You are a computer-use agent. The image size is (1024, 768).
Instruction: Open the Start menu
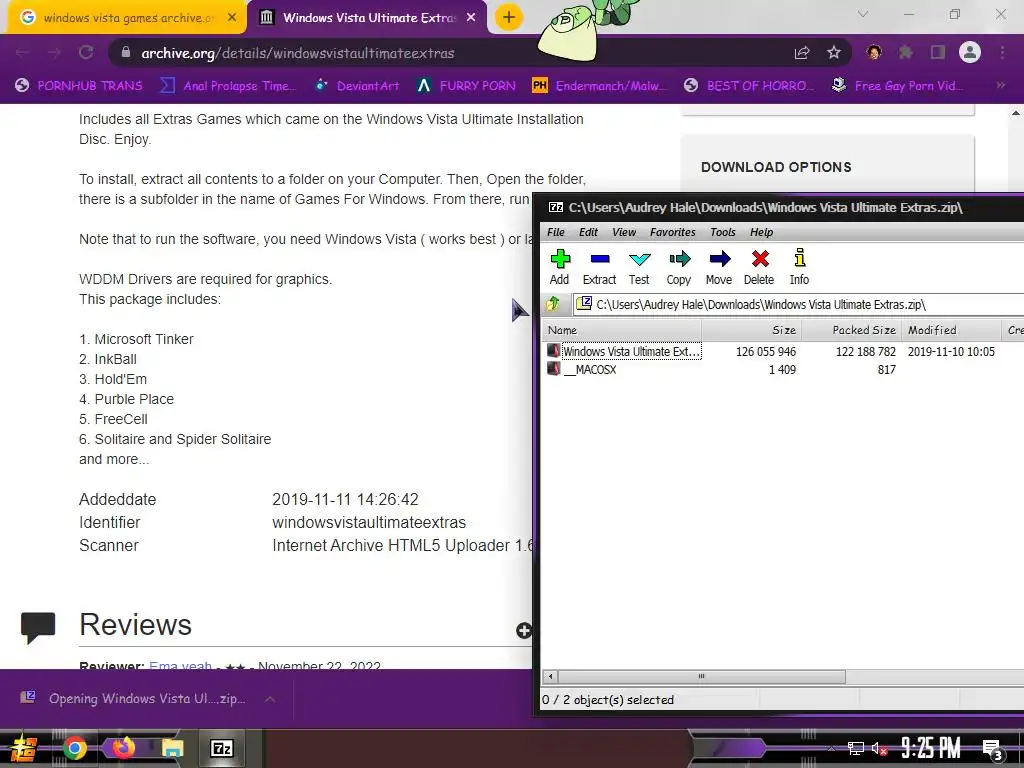(24, 748)
